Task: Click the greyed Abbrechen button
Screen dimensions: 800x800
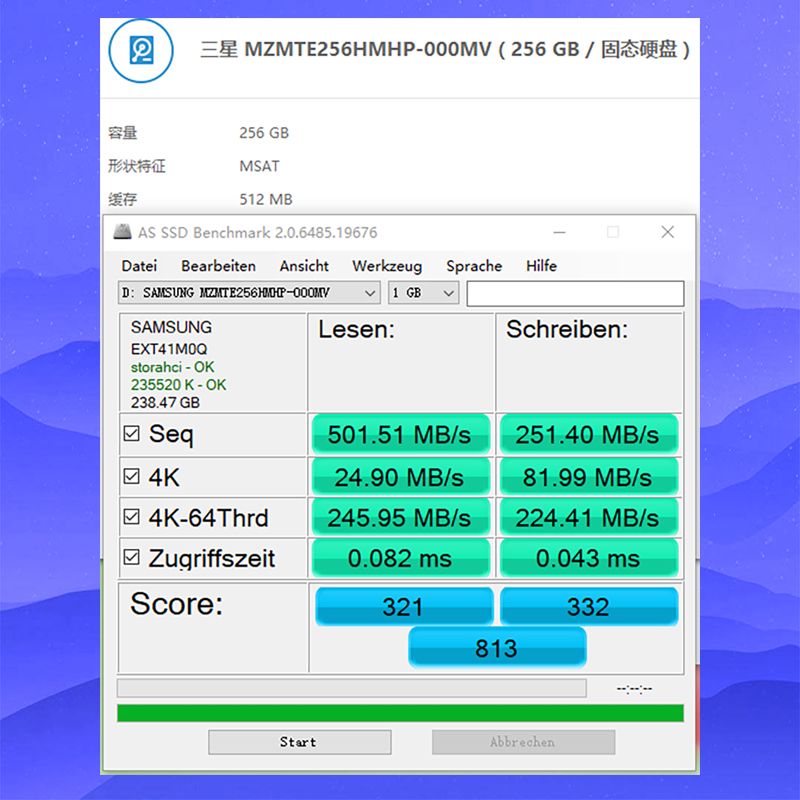Action: click(x=523, y=742)
